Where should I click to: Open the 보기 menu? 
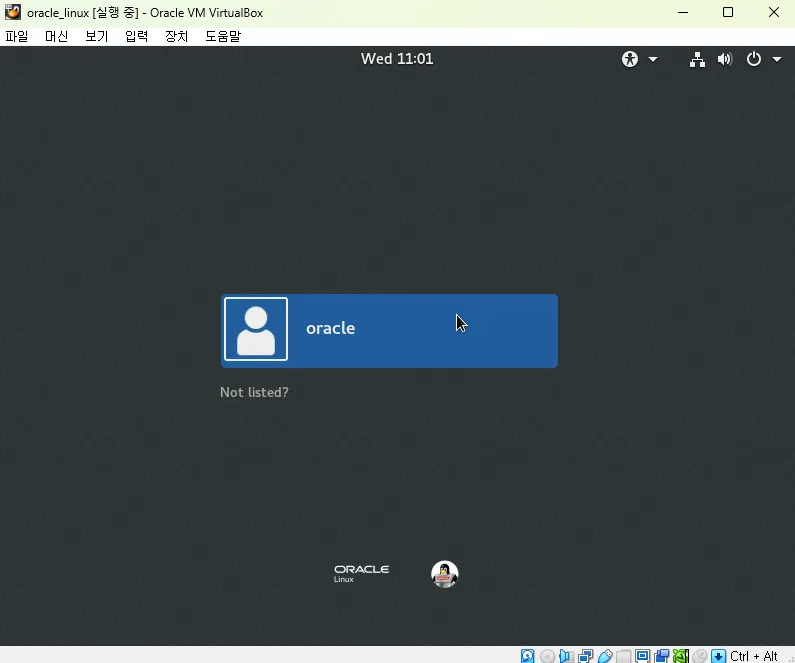(96, 36)
